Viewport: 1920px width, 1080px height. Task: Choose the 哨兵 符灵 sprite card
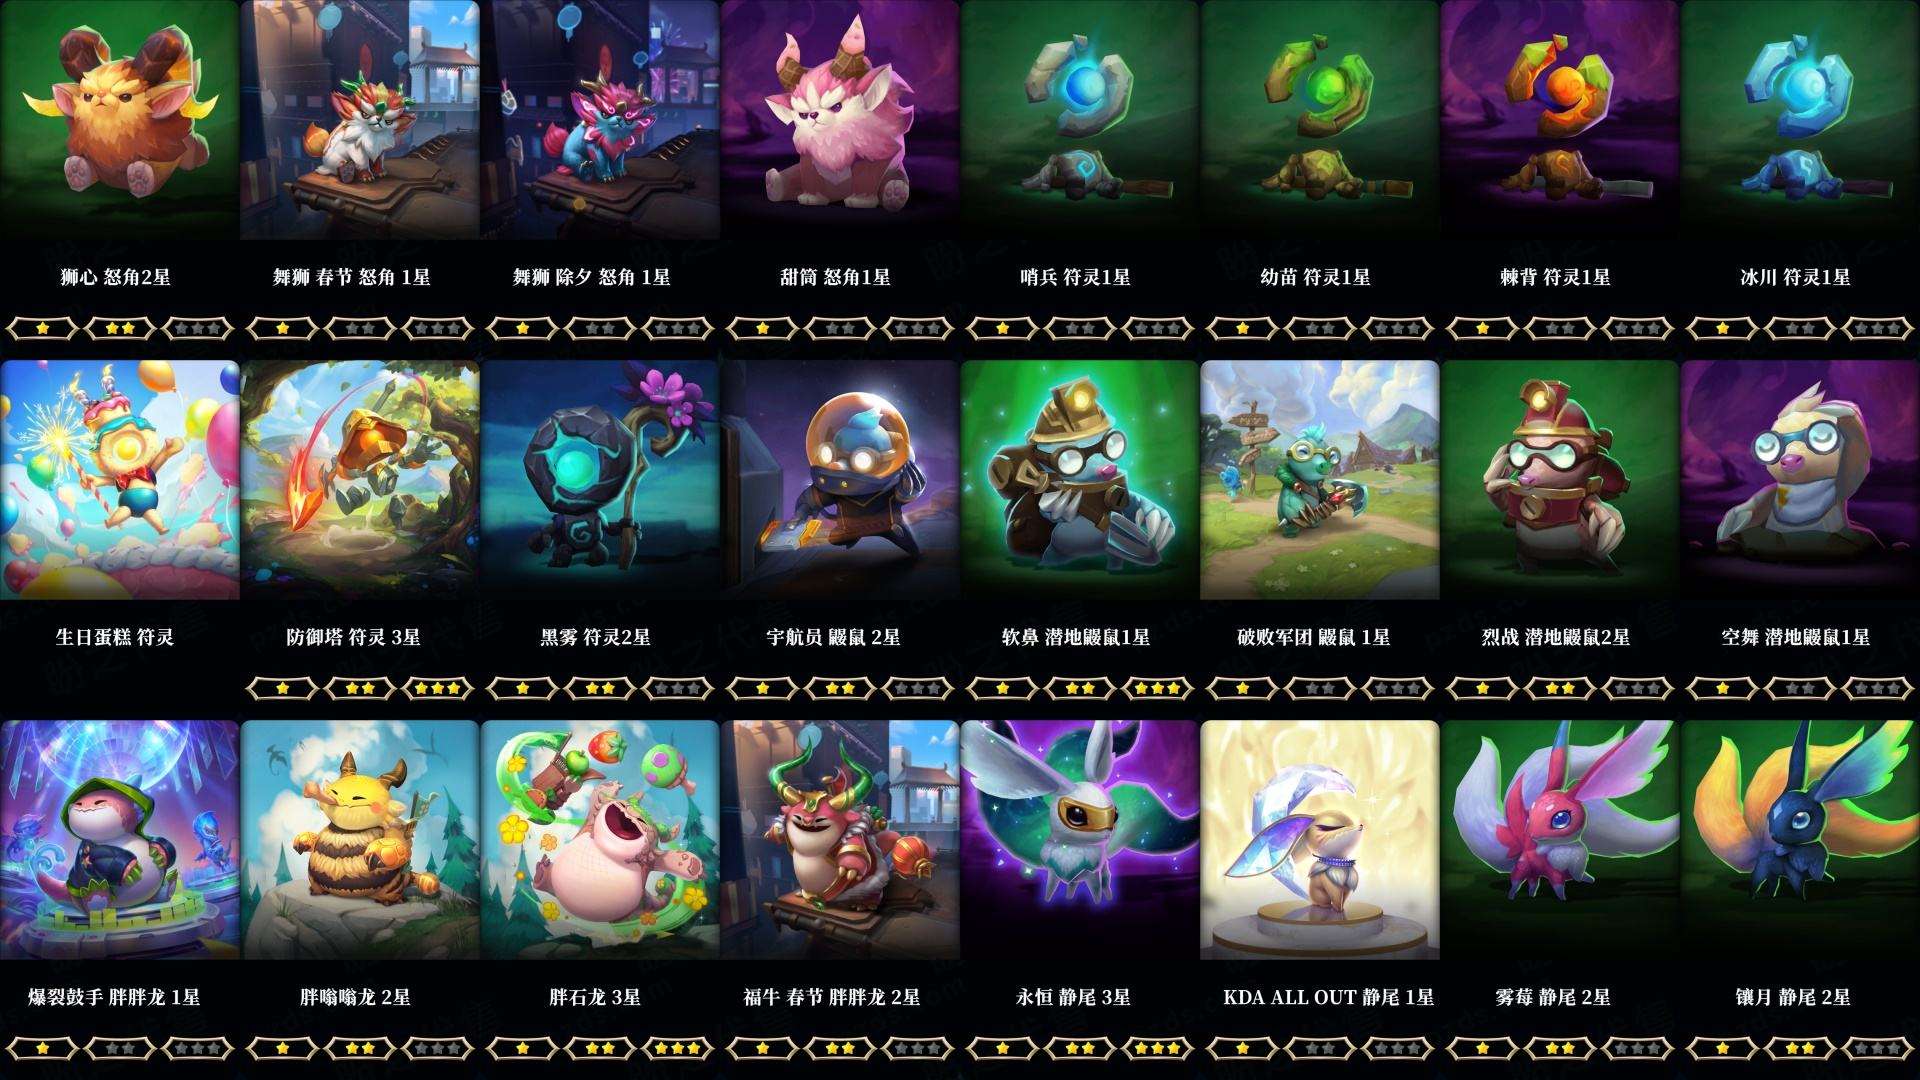coord(1079,119)
